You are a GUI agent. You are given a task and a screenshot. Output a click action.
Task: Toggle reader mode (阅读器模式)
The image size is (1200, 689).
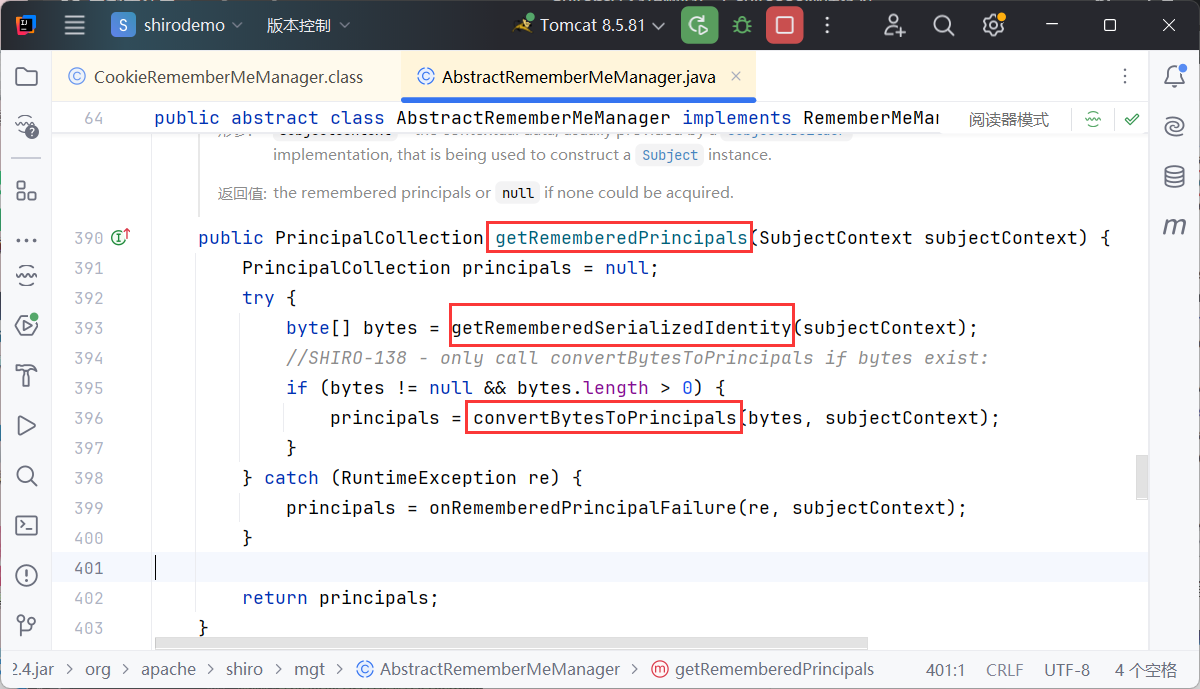[x=1008, y=119]
